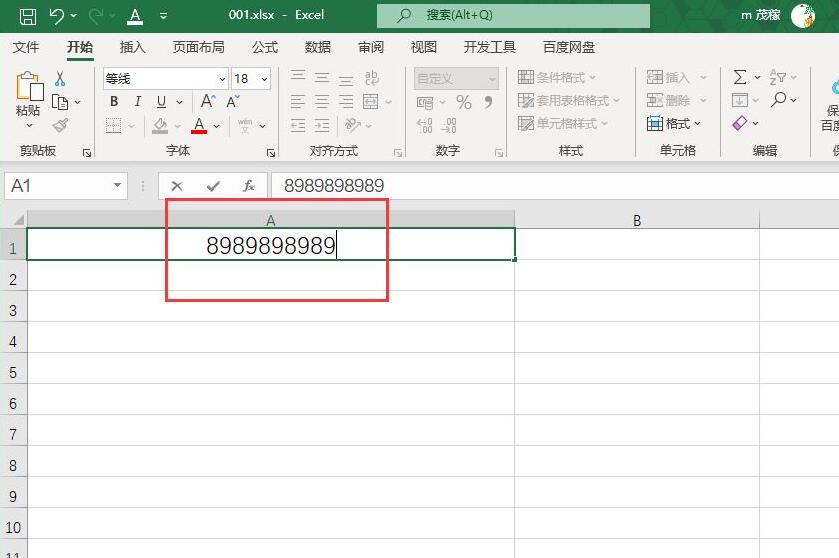This screenshot has height=558, width=839.
Task: Switch to the 视图 tab
Action: click(424, 47)
